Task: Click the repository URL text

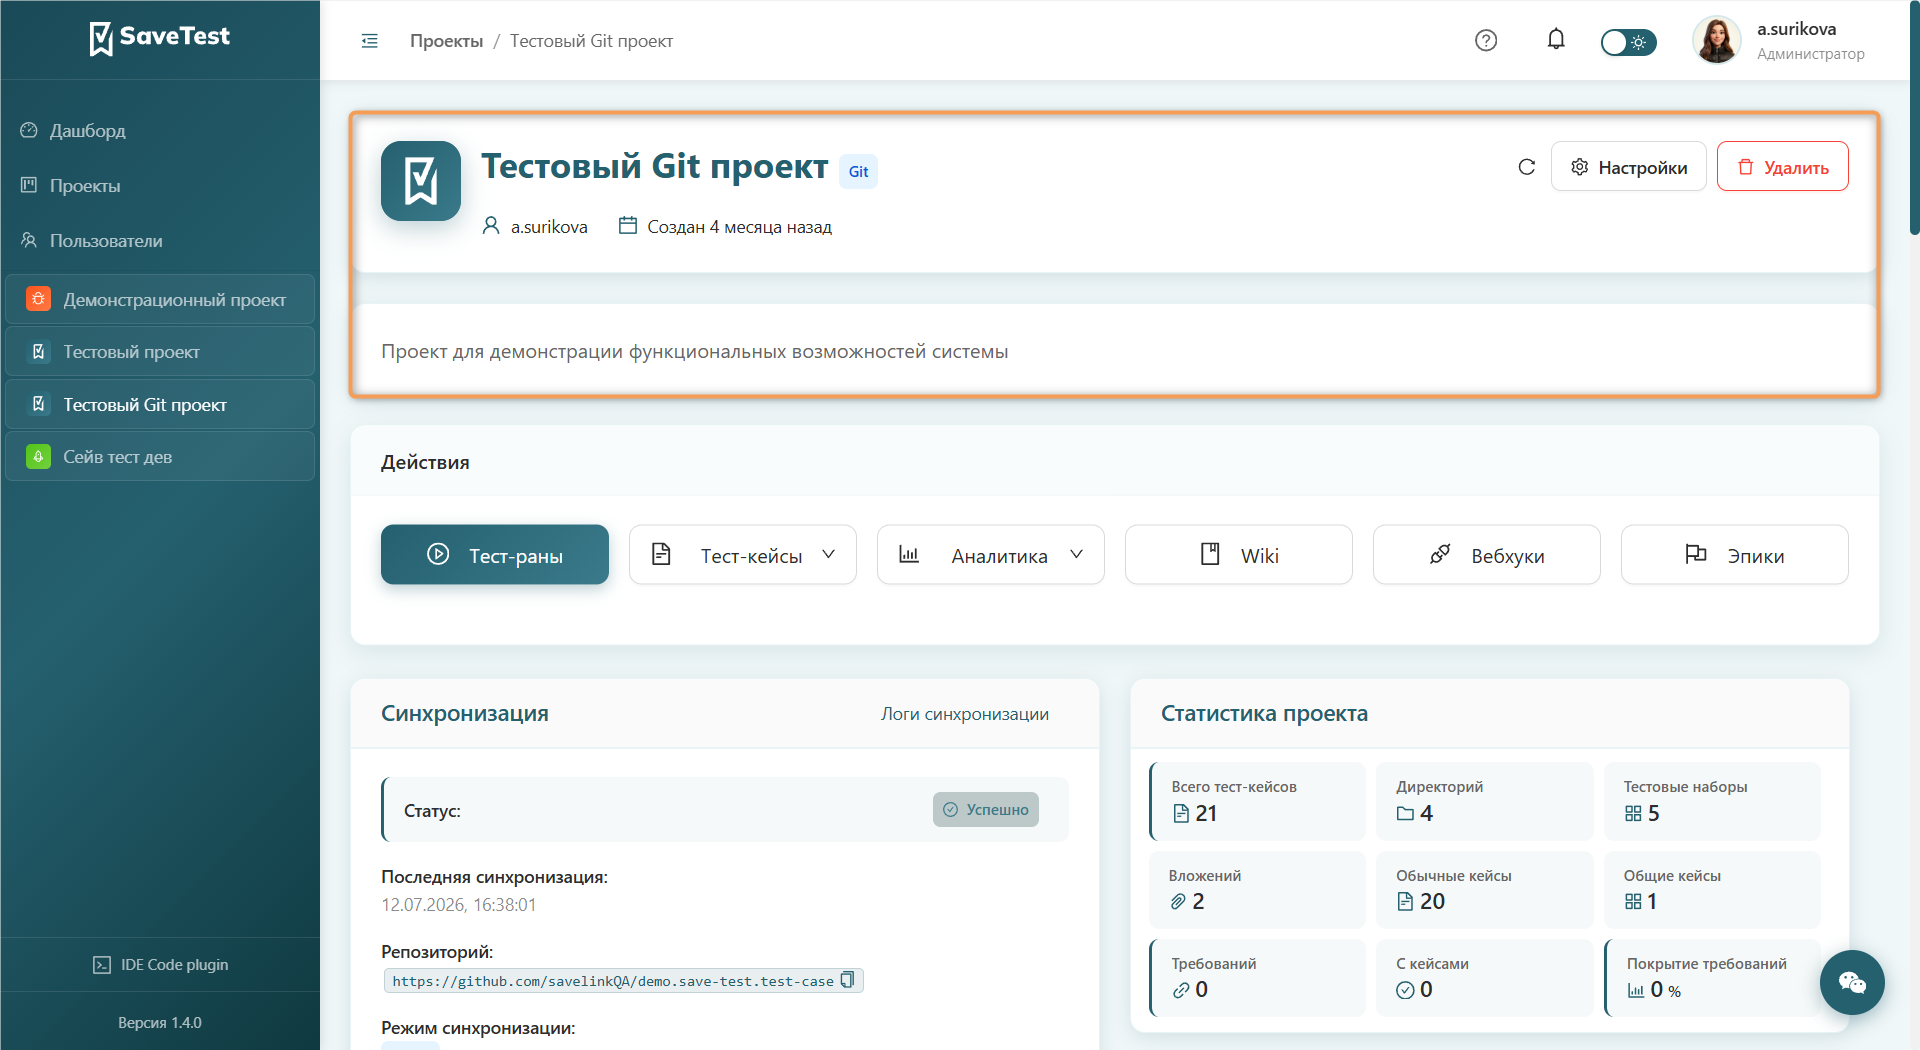Action: [x=612, y=981]
